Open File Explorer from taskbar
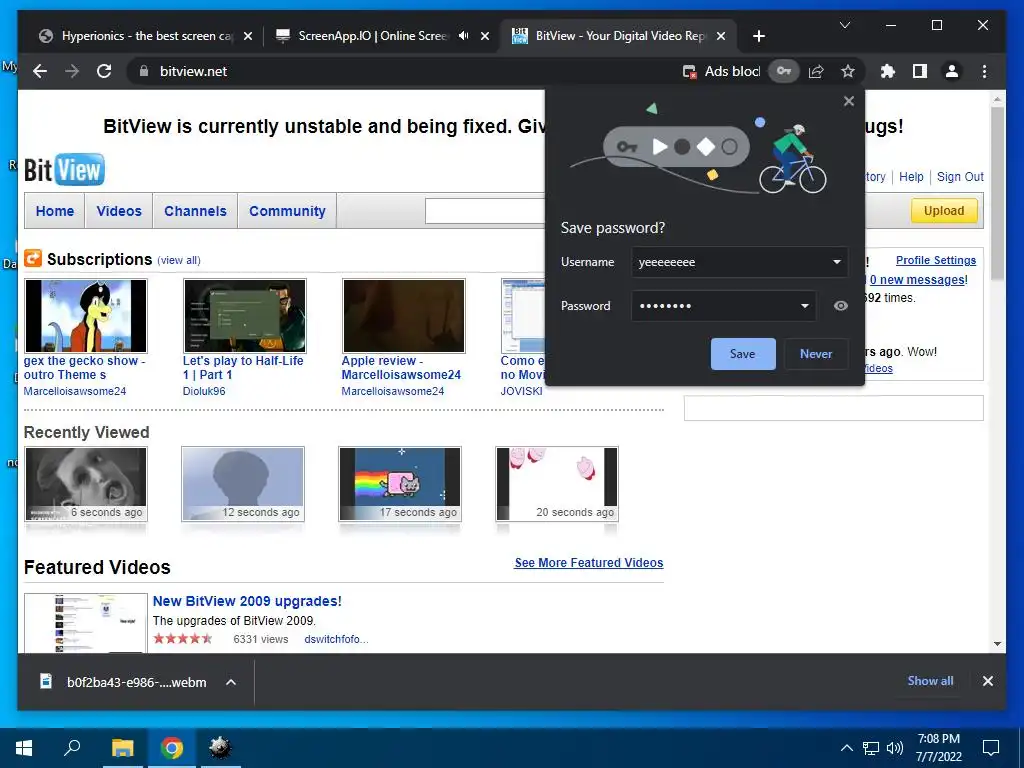 pos(122,748)
